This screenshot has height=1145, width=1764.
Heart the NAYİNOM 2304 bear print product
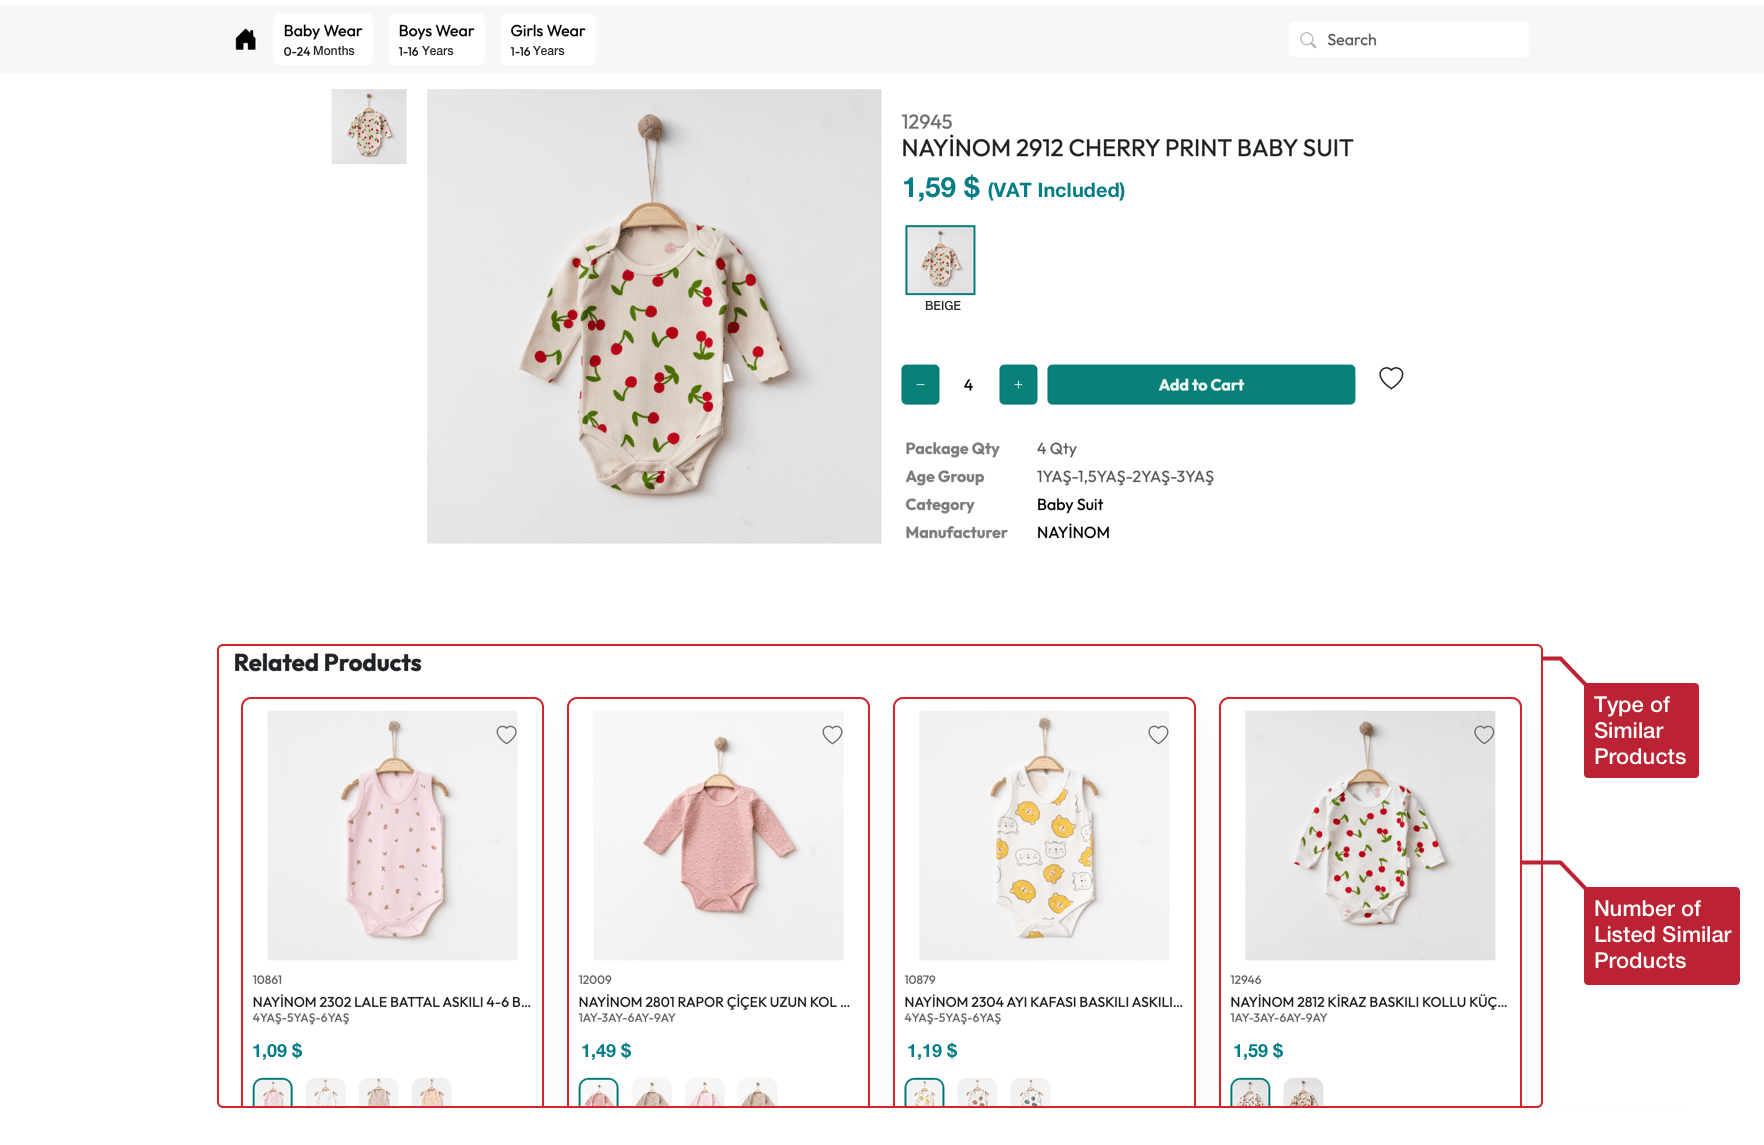coord(1158,735)
